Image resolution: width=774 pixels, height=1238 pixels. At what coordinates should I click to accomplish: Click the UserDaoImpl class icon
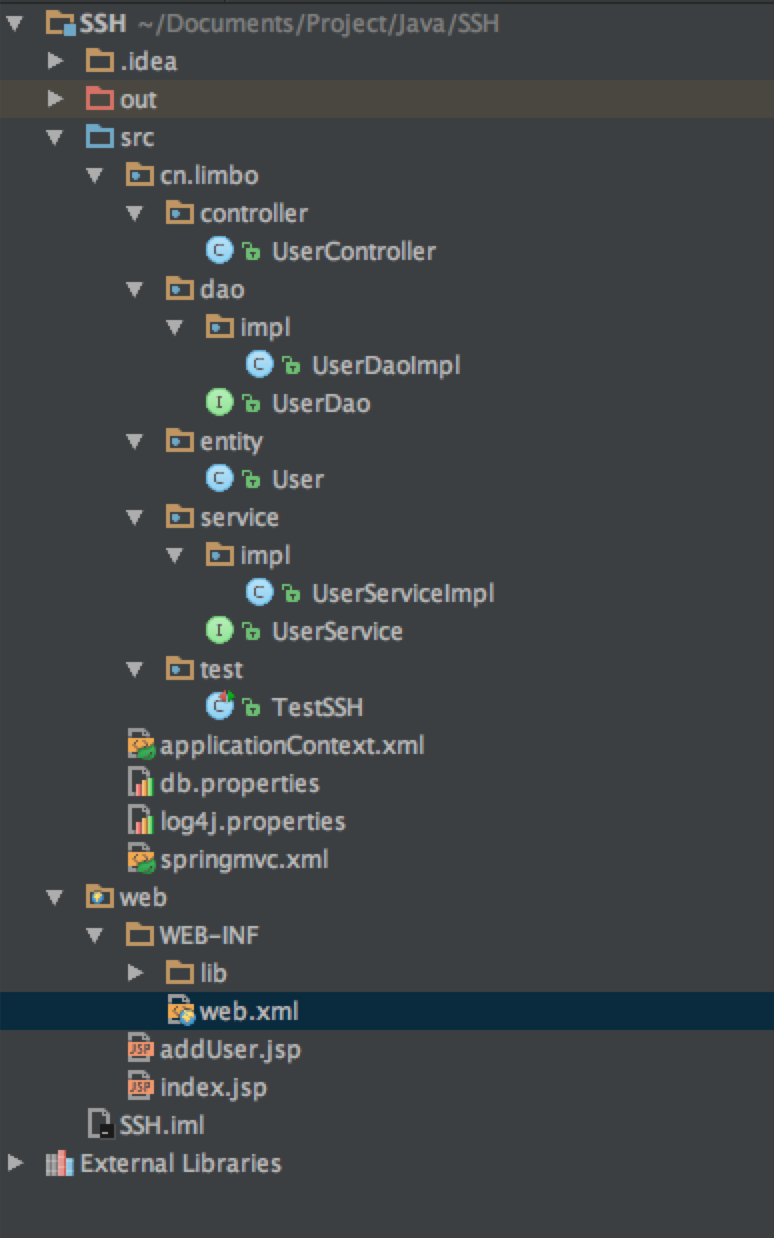(x=259, y=365)
